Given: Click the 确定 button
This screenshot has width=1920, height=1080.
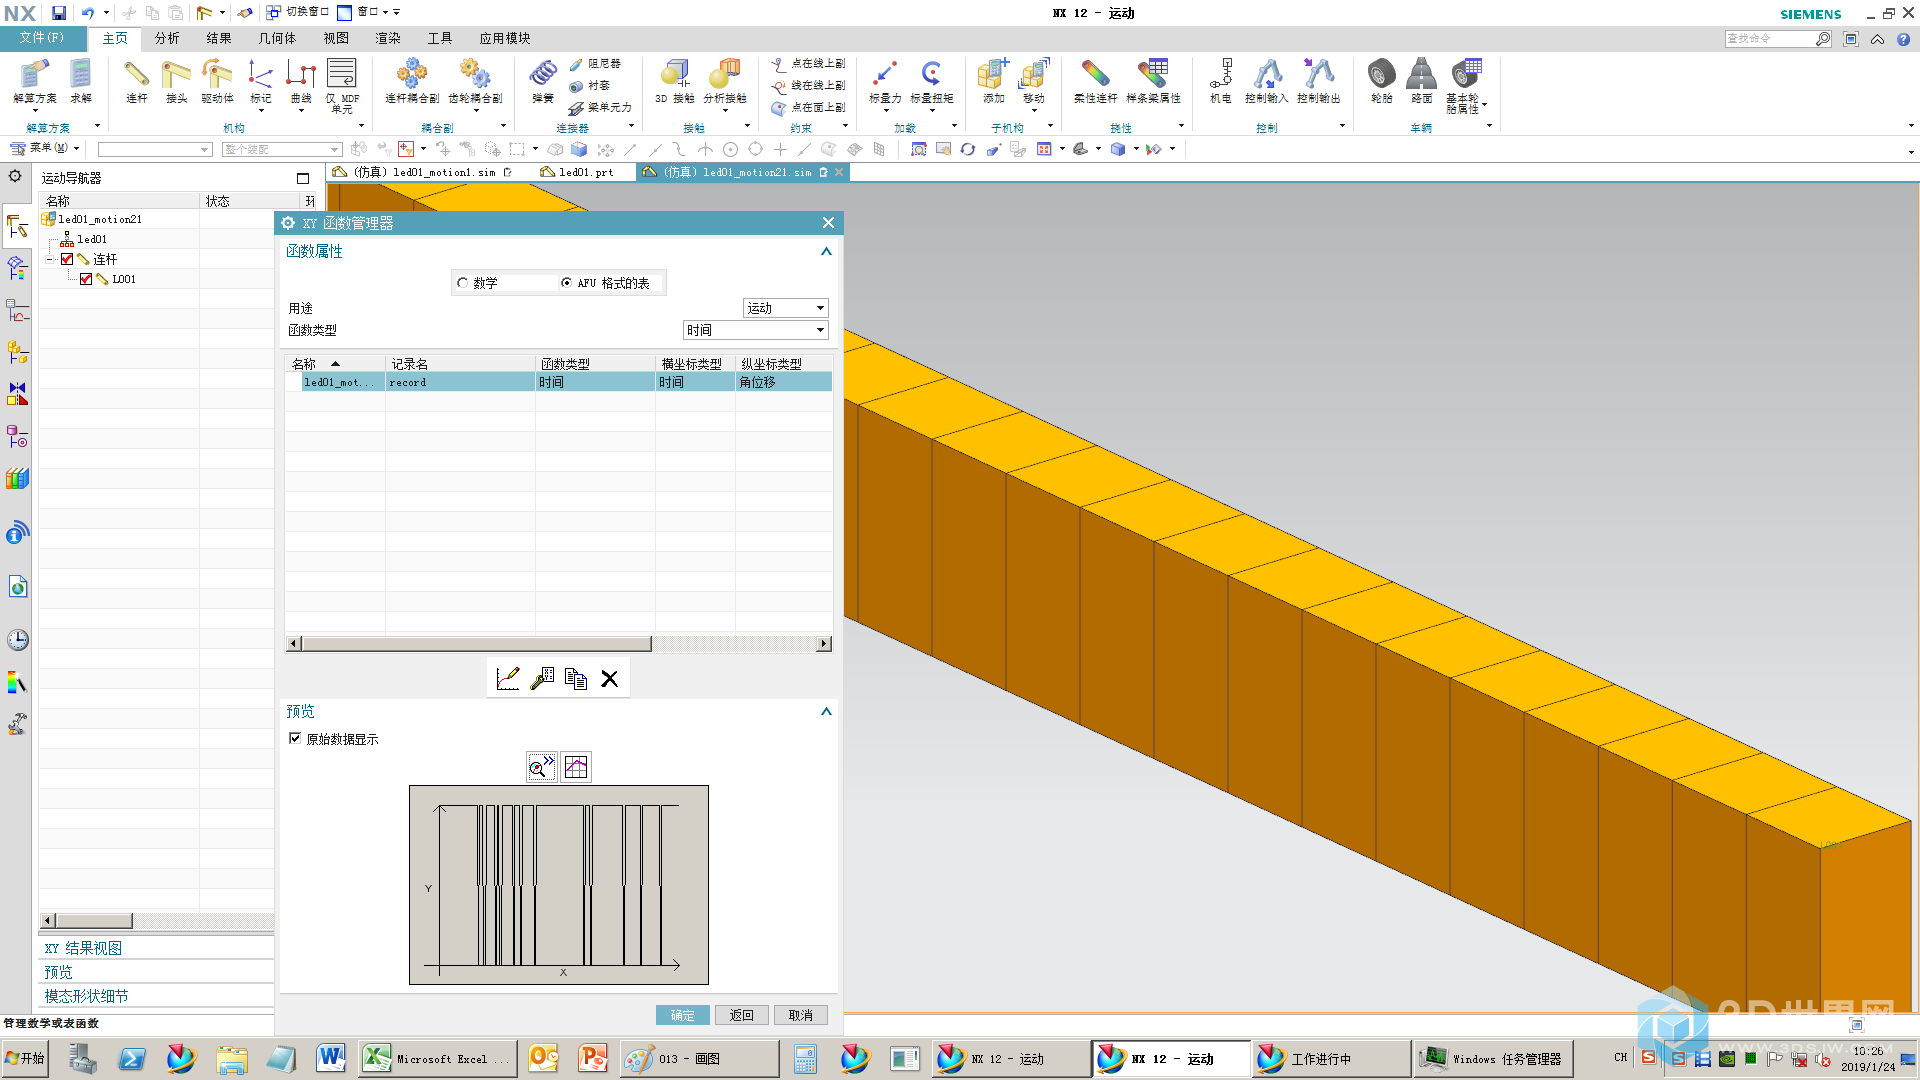Looking at the screenshot, I should click(683, 1015).
